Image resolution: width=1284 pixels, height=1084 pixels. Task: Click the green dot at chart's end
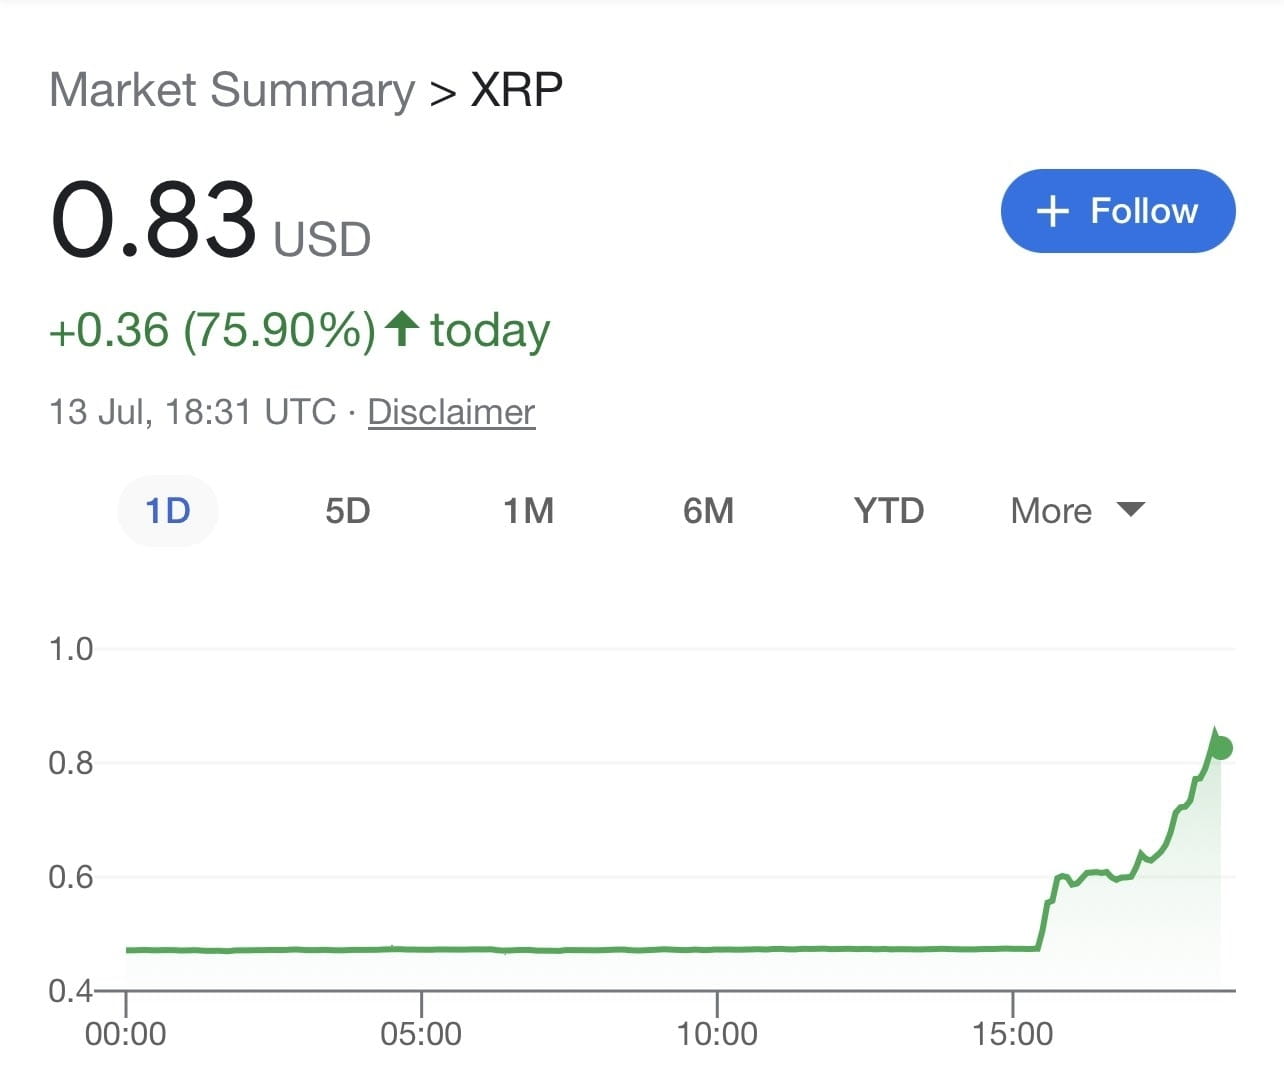click(1220, 747)
